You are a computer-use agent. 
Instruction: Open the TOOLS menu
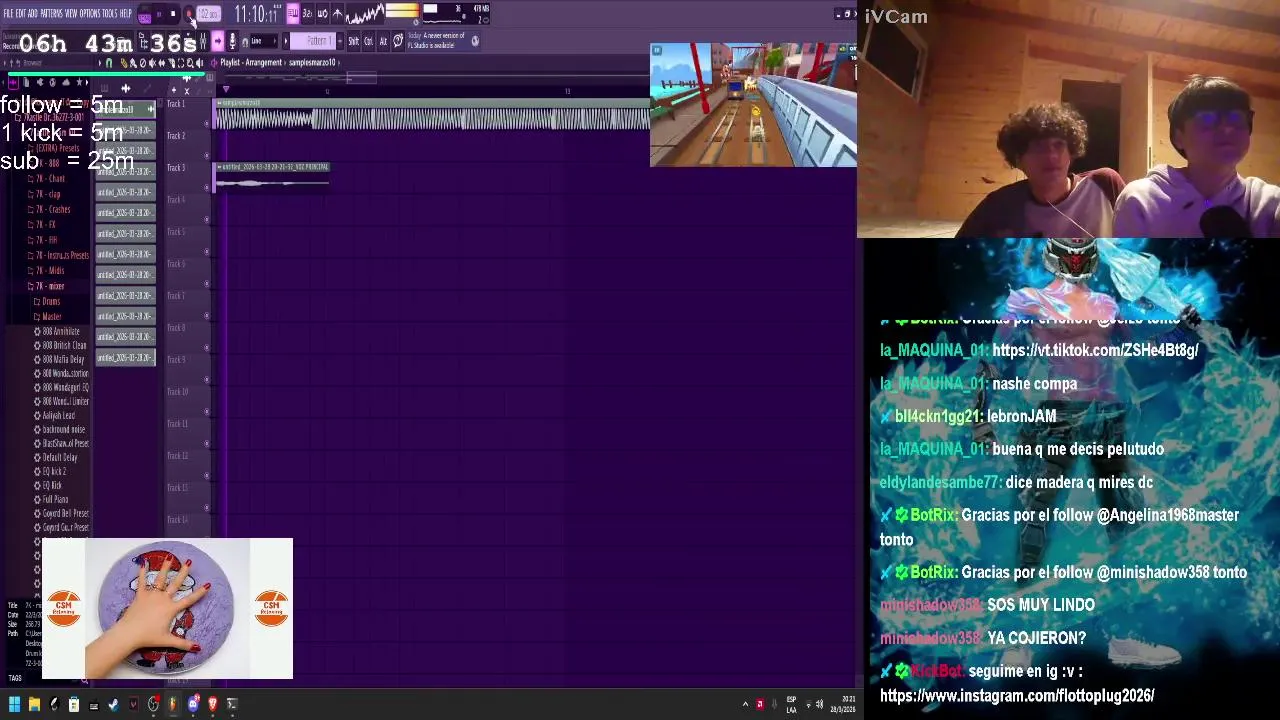tap(110, 13)
